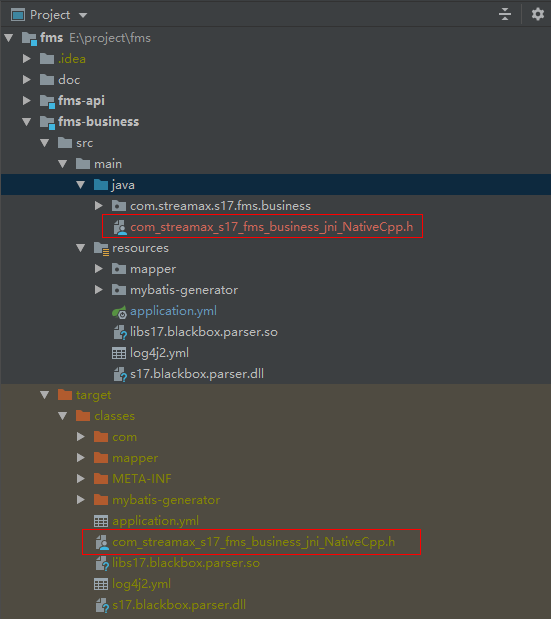The image size is (551, 619).
Task: Expand the mapper folder under classes
Action: pos(81,458)
